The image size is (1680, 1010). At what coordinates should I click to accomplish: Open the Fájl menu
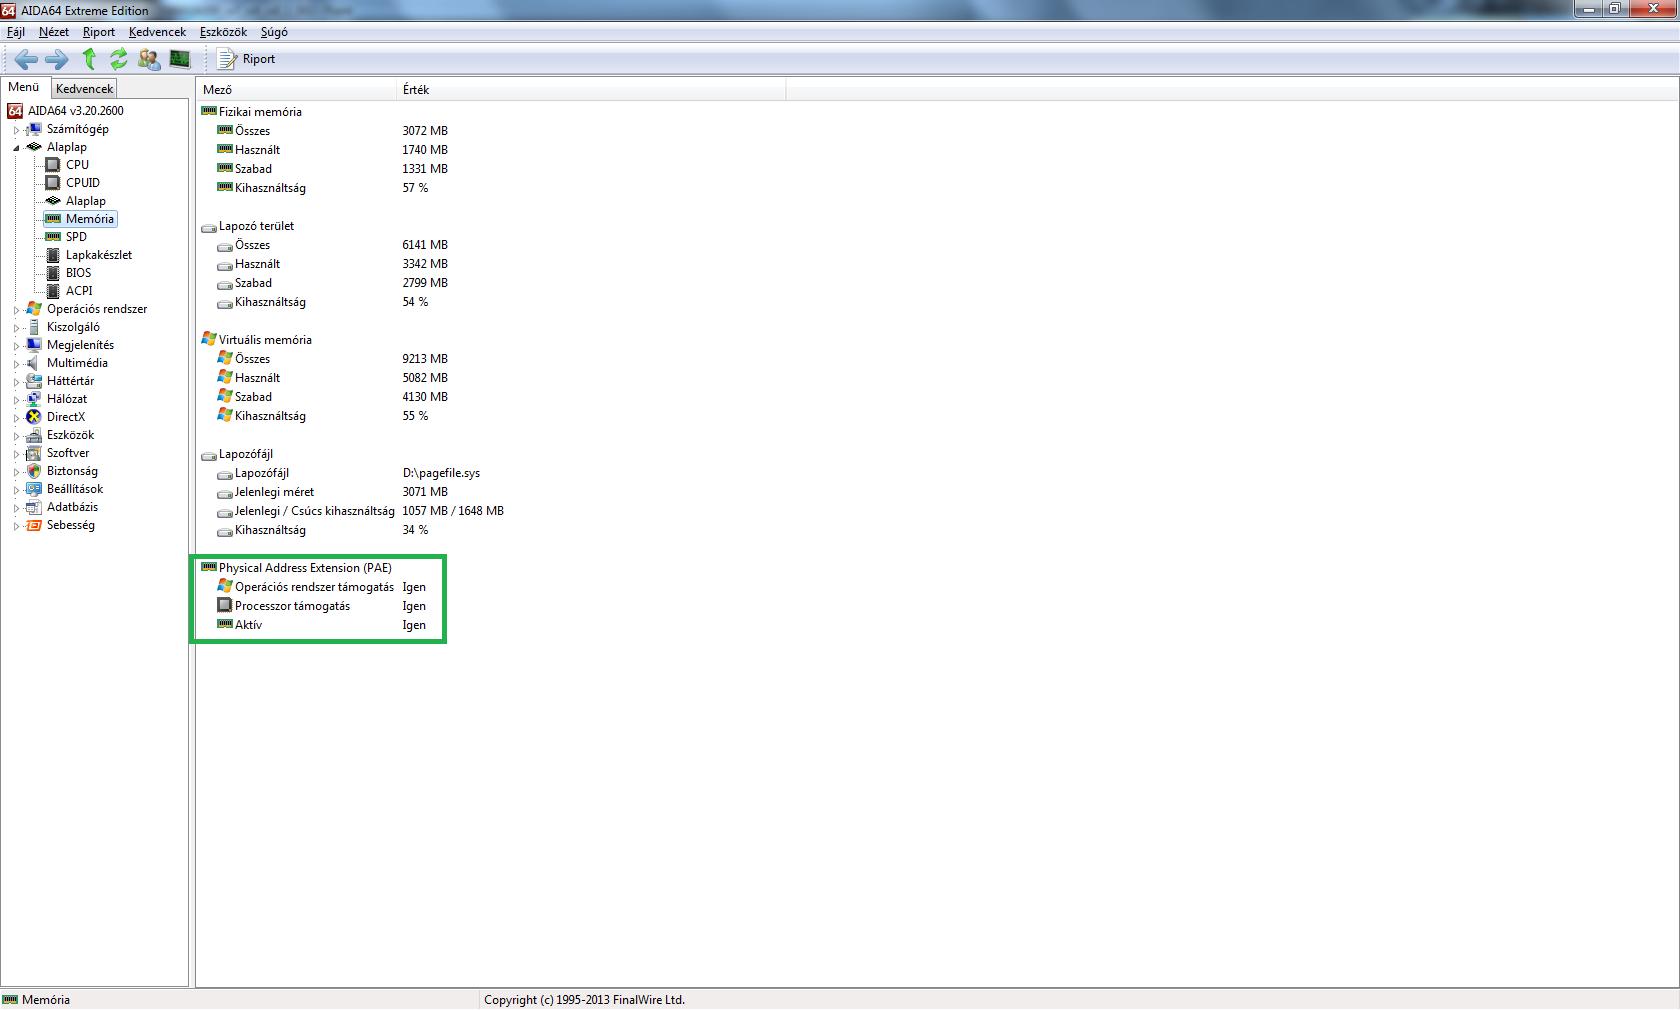[x=16, y=32]
